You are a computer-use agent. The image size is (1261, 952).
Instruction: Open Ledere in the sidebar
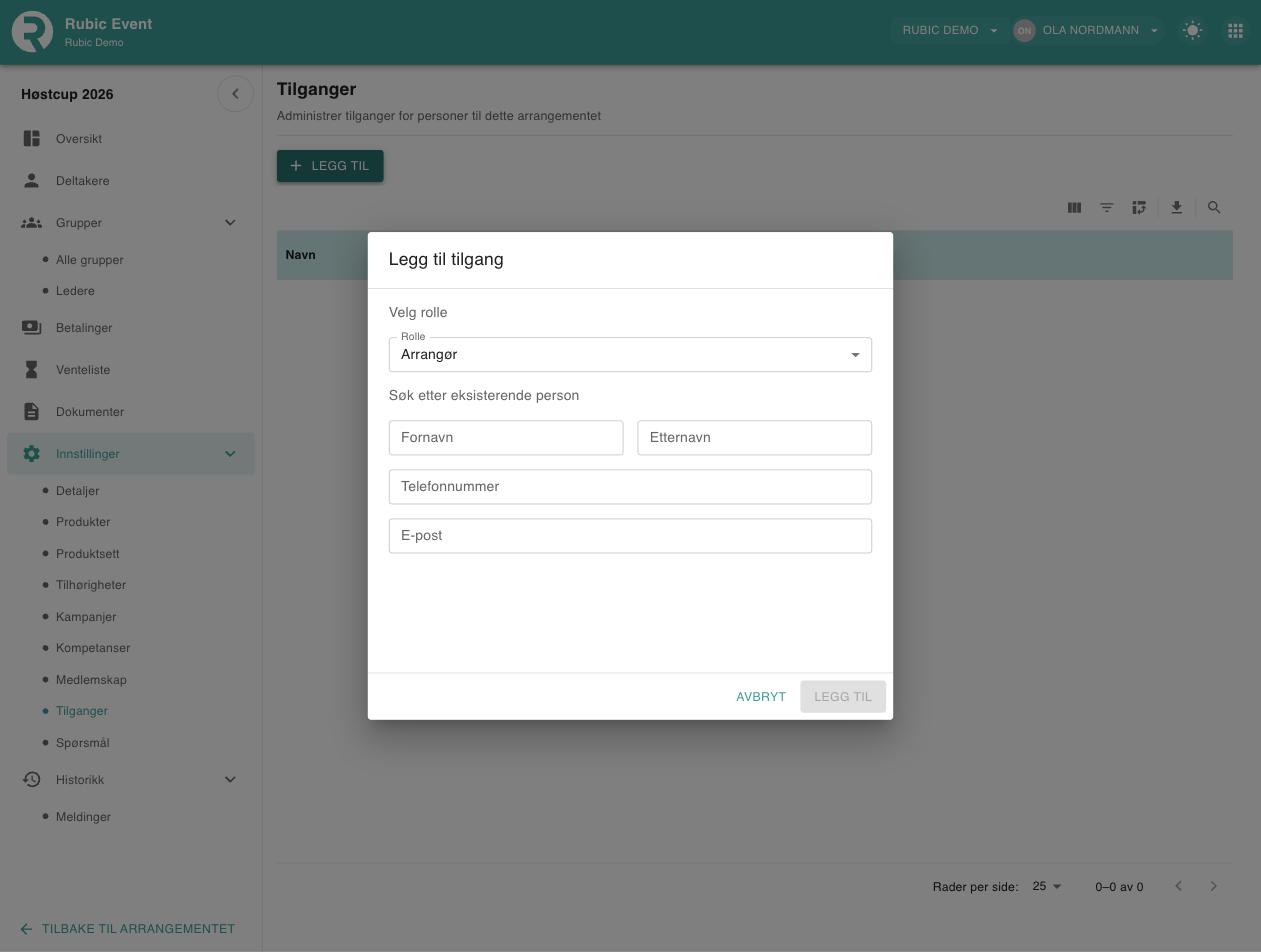(75, 291)
